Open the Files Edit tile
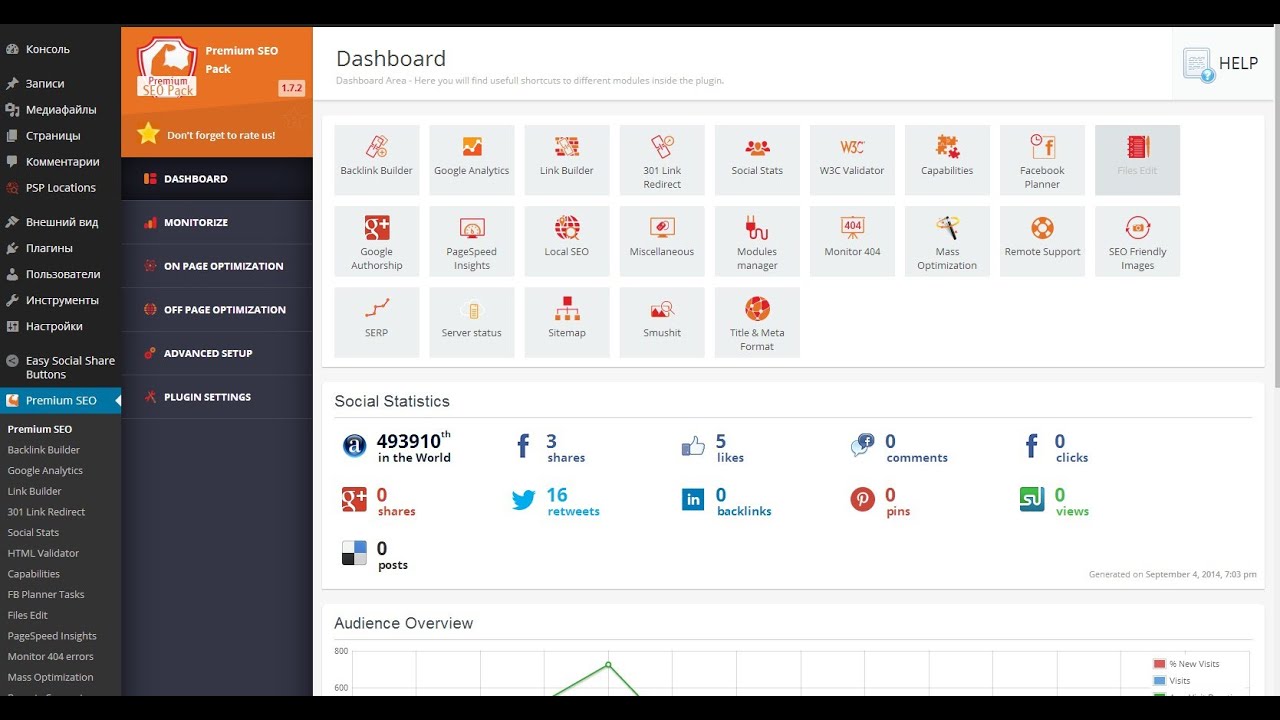 [x=1137, y=160]
